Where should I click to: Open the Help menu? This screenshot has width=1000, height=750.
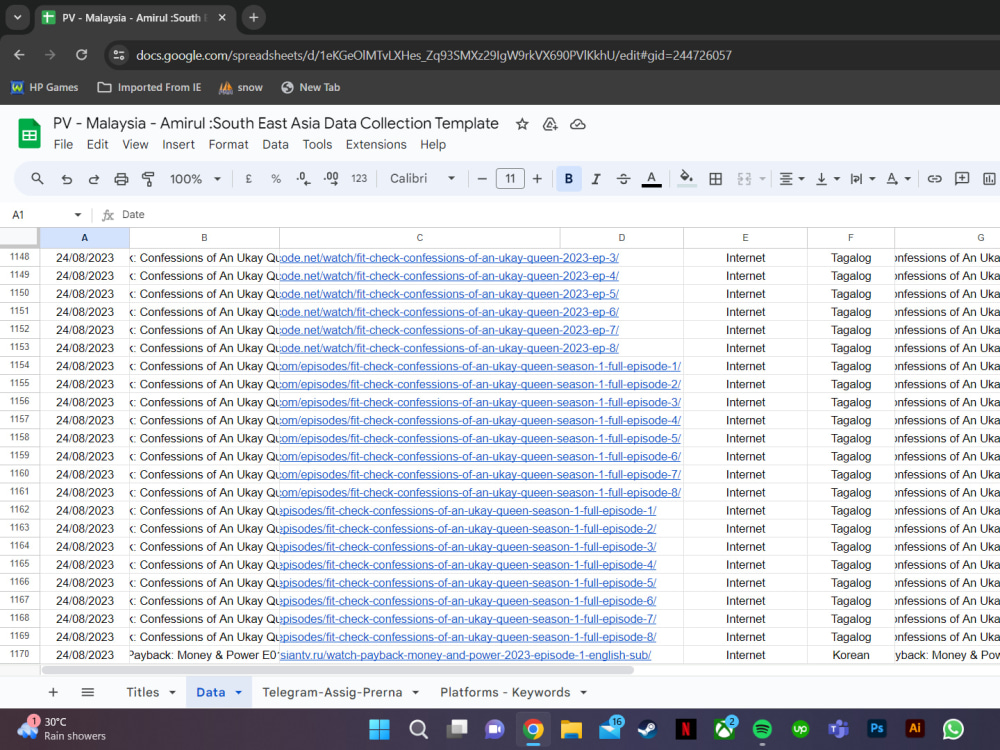pyautogui.click(x=433, y=145)
